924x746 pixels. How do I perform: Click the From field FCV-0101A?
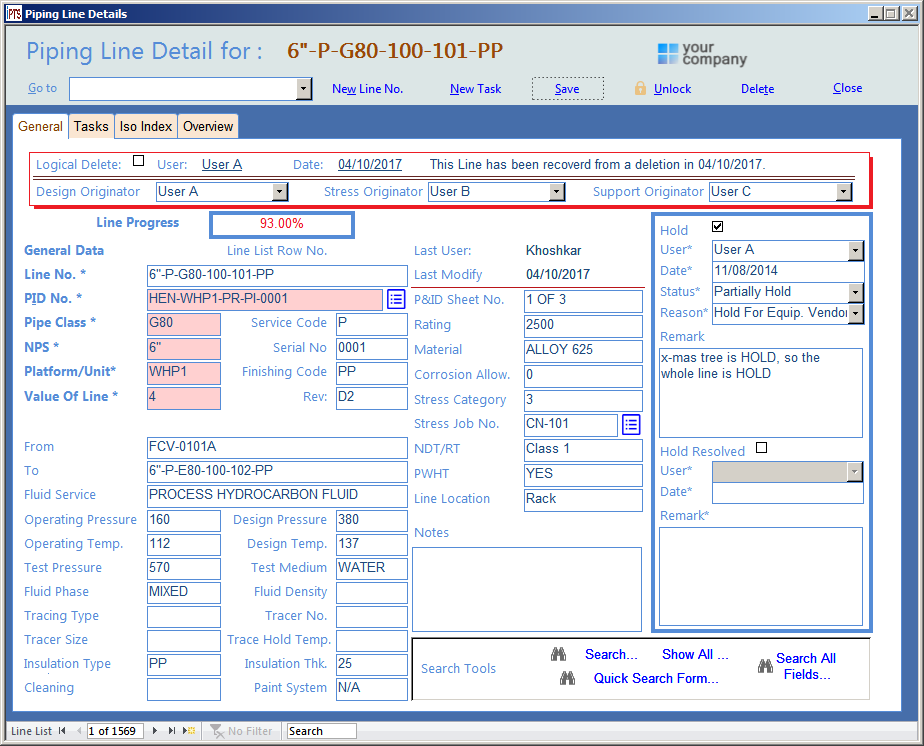click(x=277, y=447)
